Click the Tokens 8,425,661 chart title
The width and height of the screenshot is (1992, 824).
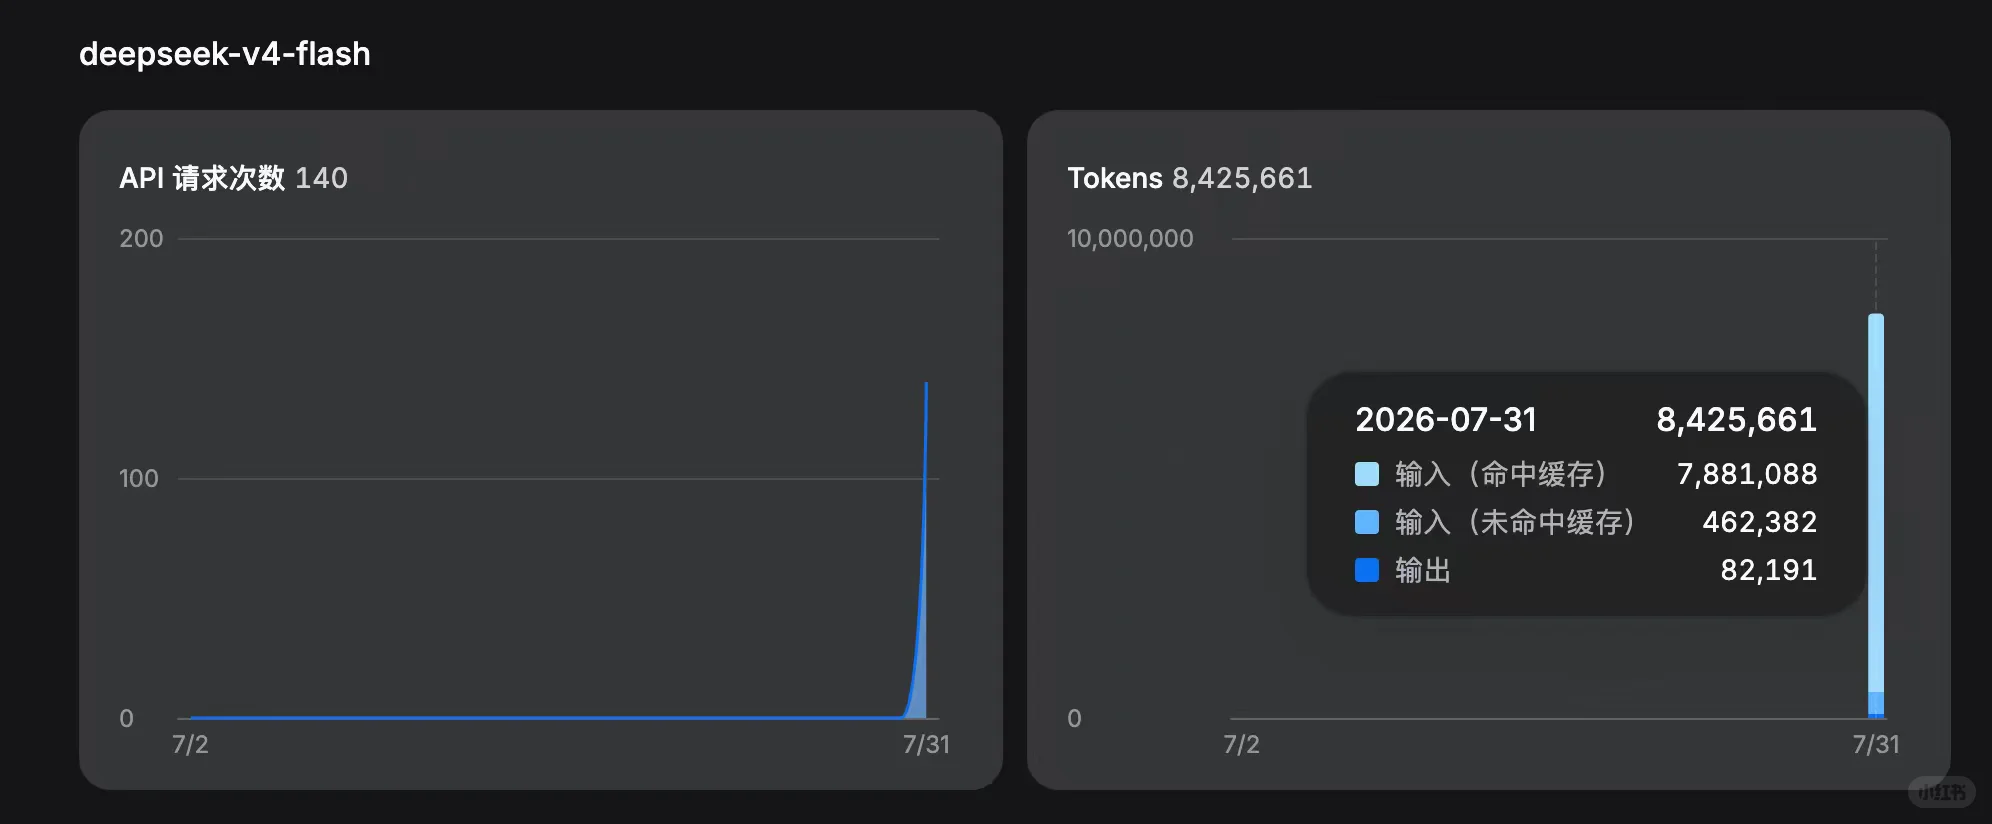[x=1189, y=178]
